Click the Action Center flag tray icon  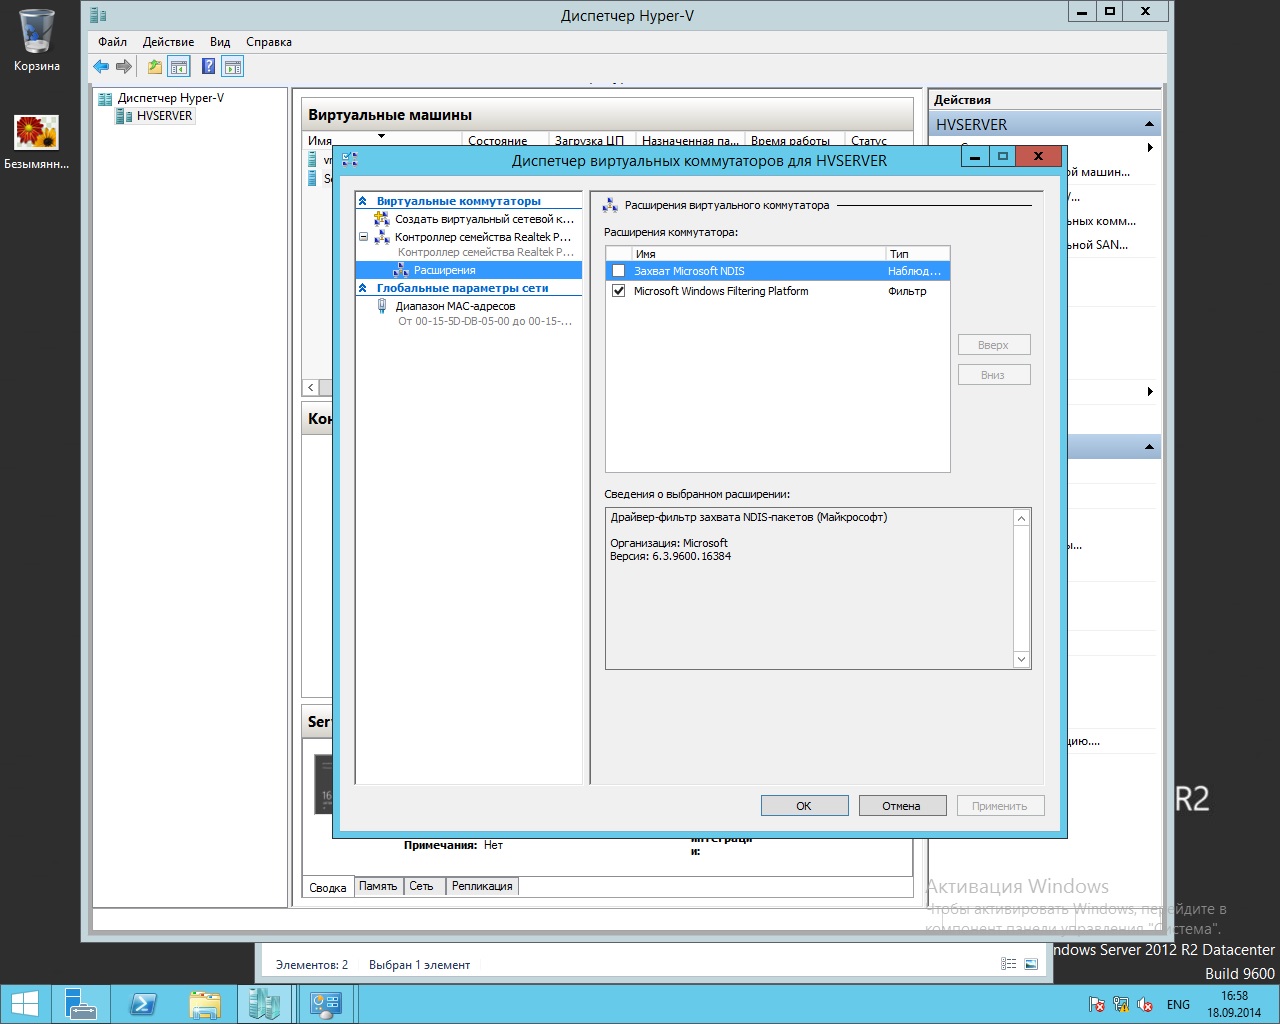click(1097, 1004)
